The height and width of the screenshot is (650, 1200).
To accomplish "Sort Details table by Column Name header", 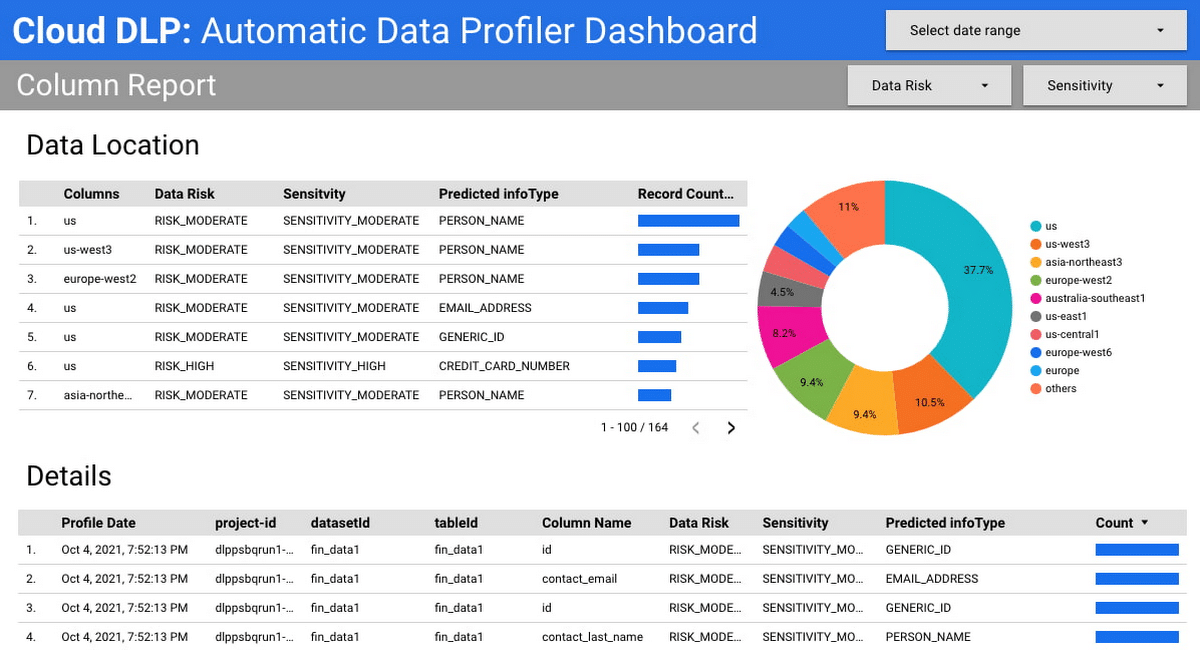I will pos(586,523).
